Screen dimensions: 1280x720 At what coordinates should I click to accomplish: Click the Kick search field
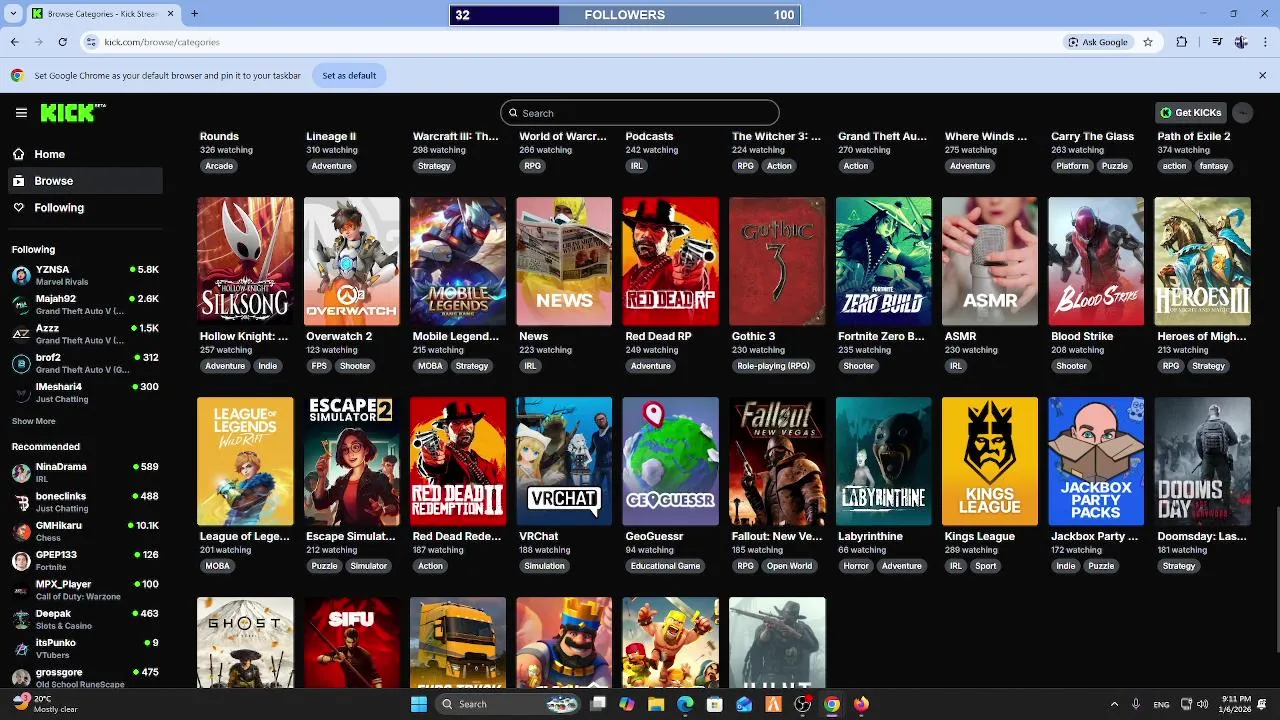pos(640,113)
